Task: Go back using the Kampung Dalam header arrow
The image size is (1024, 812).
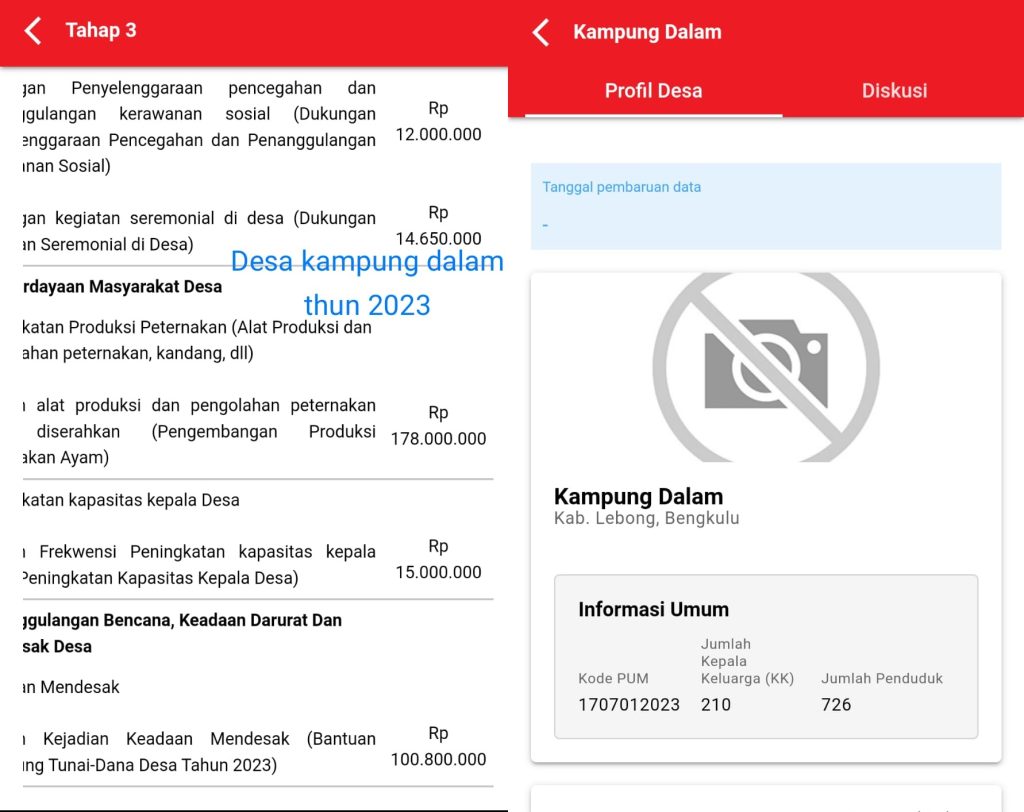Action: [x=541, y=32]
